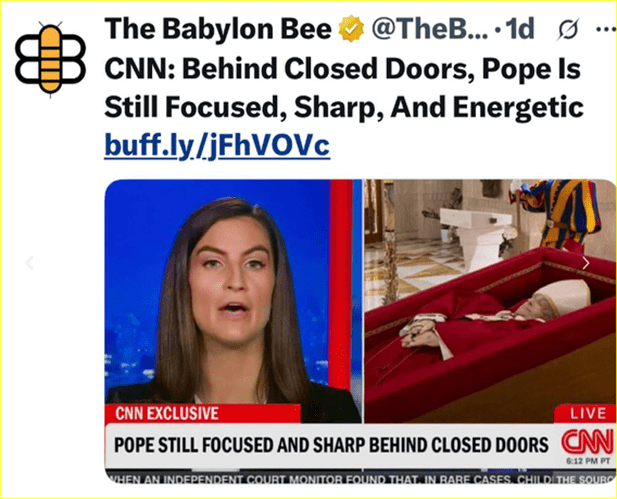617x499 pixels.
Task: Click the scrolling news ticker at the bottom
Action: (x=360, y=477)
